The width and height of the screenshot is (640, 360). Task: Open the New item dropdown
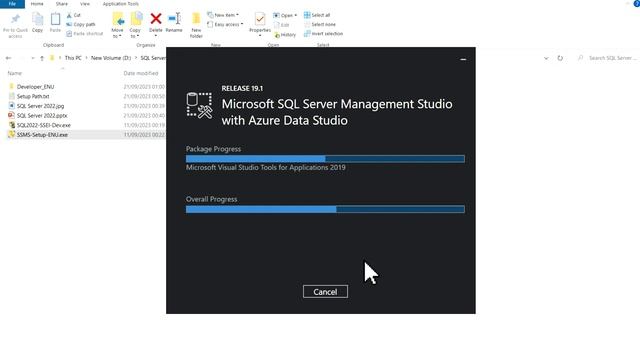[223, 15]
